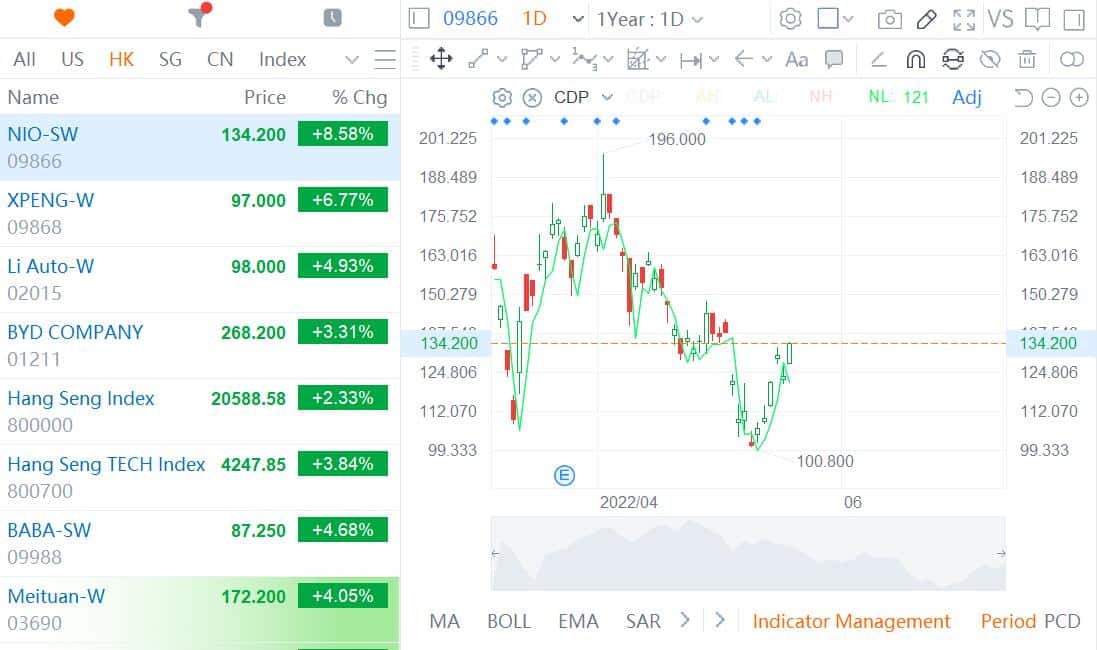1097x650 pixels.
Task: Open the market region dropdown chevron
Action: tap(351, 59)
